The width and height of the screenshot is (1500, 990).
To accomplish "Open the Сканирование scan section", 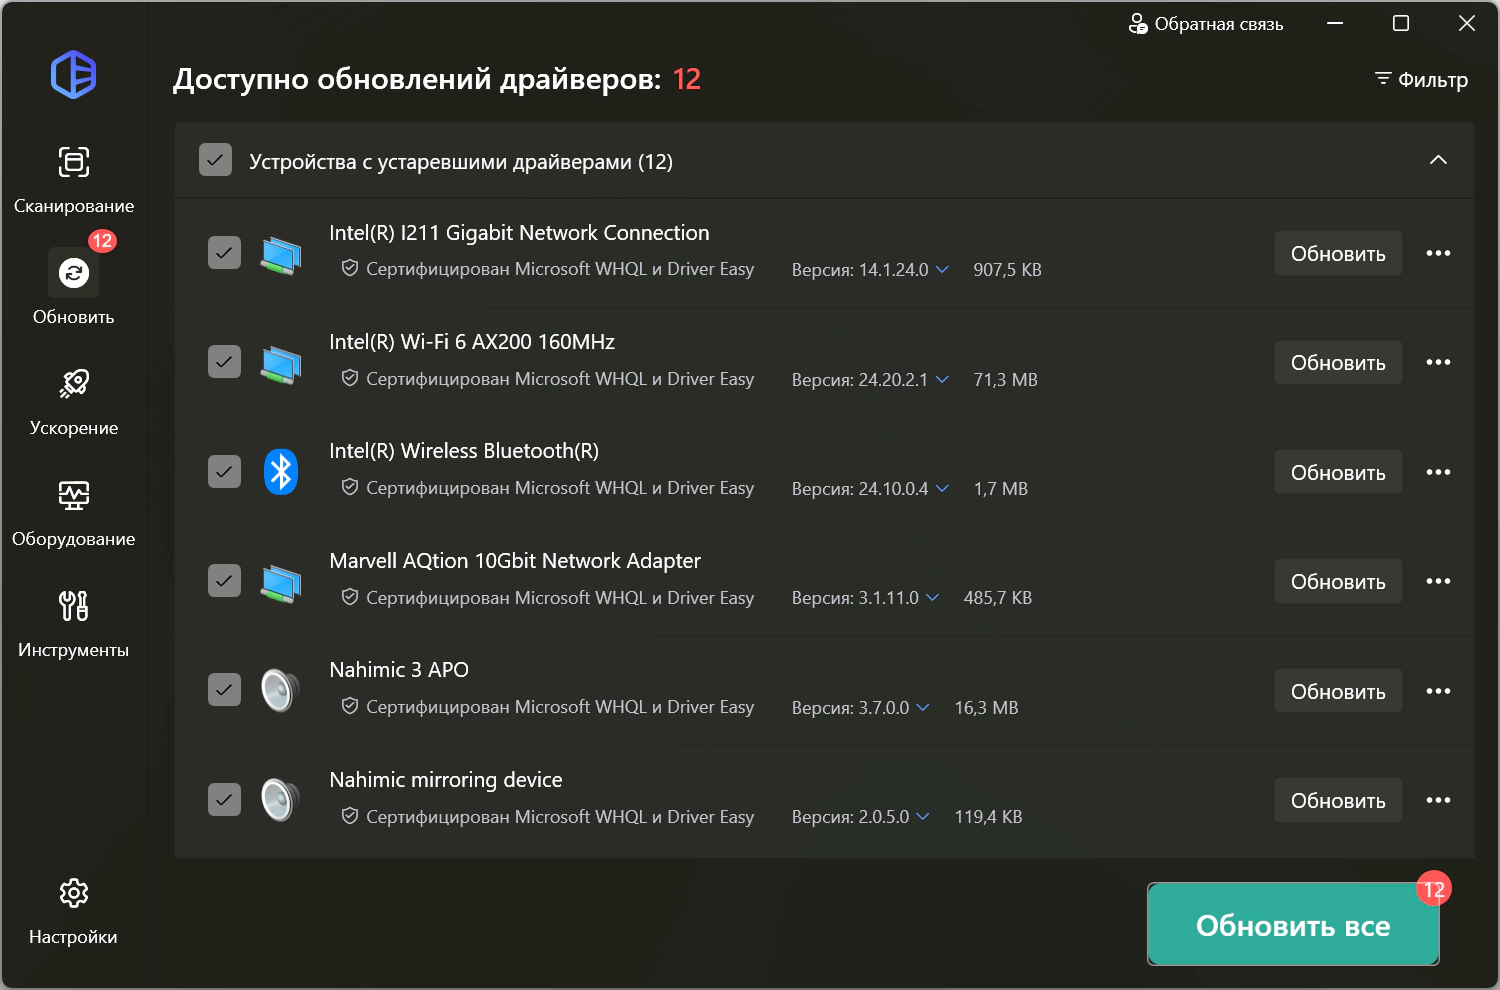I will point(73,180).
